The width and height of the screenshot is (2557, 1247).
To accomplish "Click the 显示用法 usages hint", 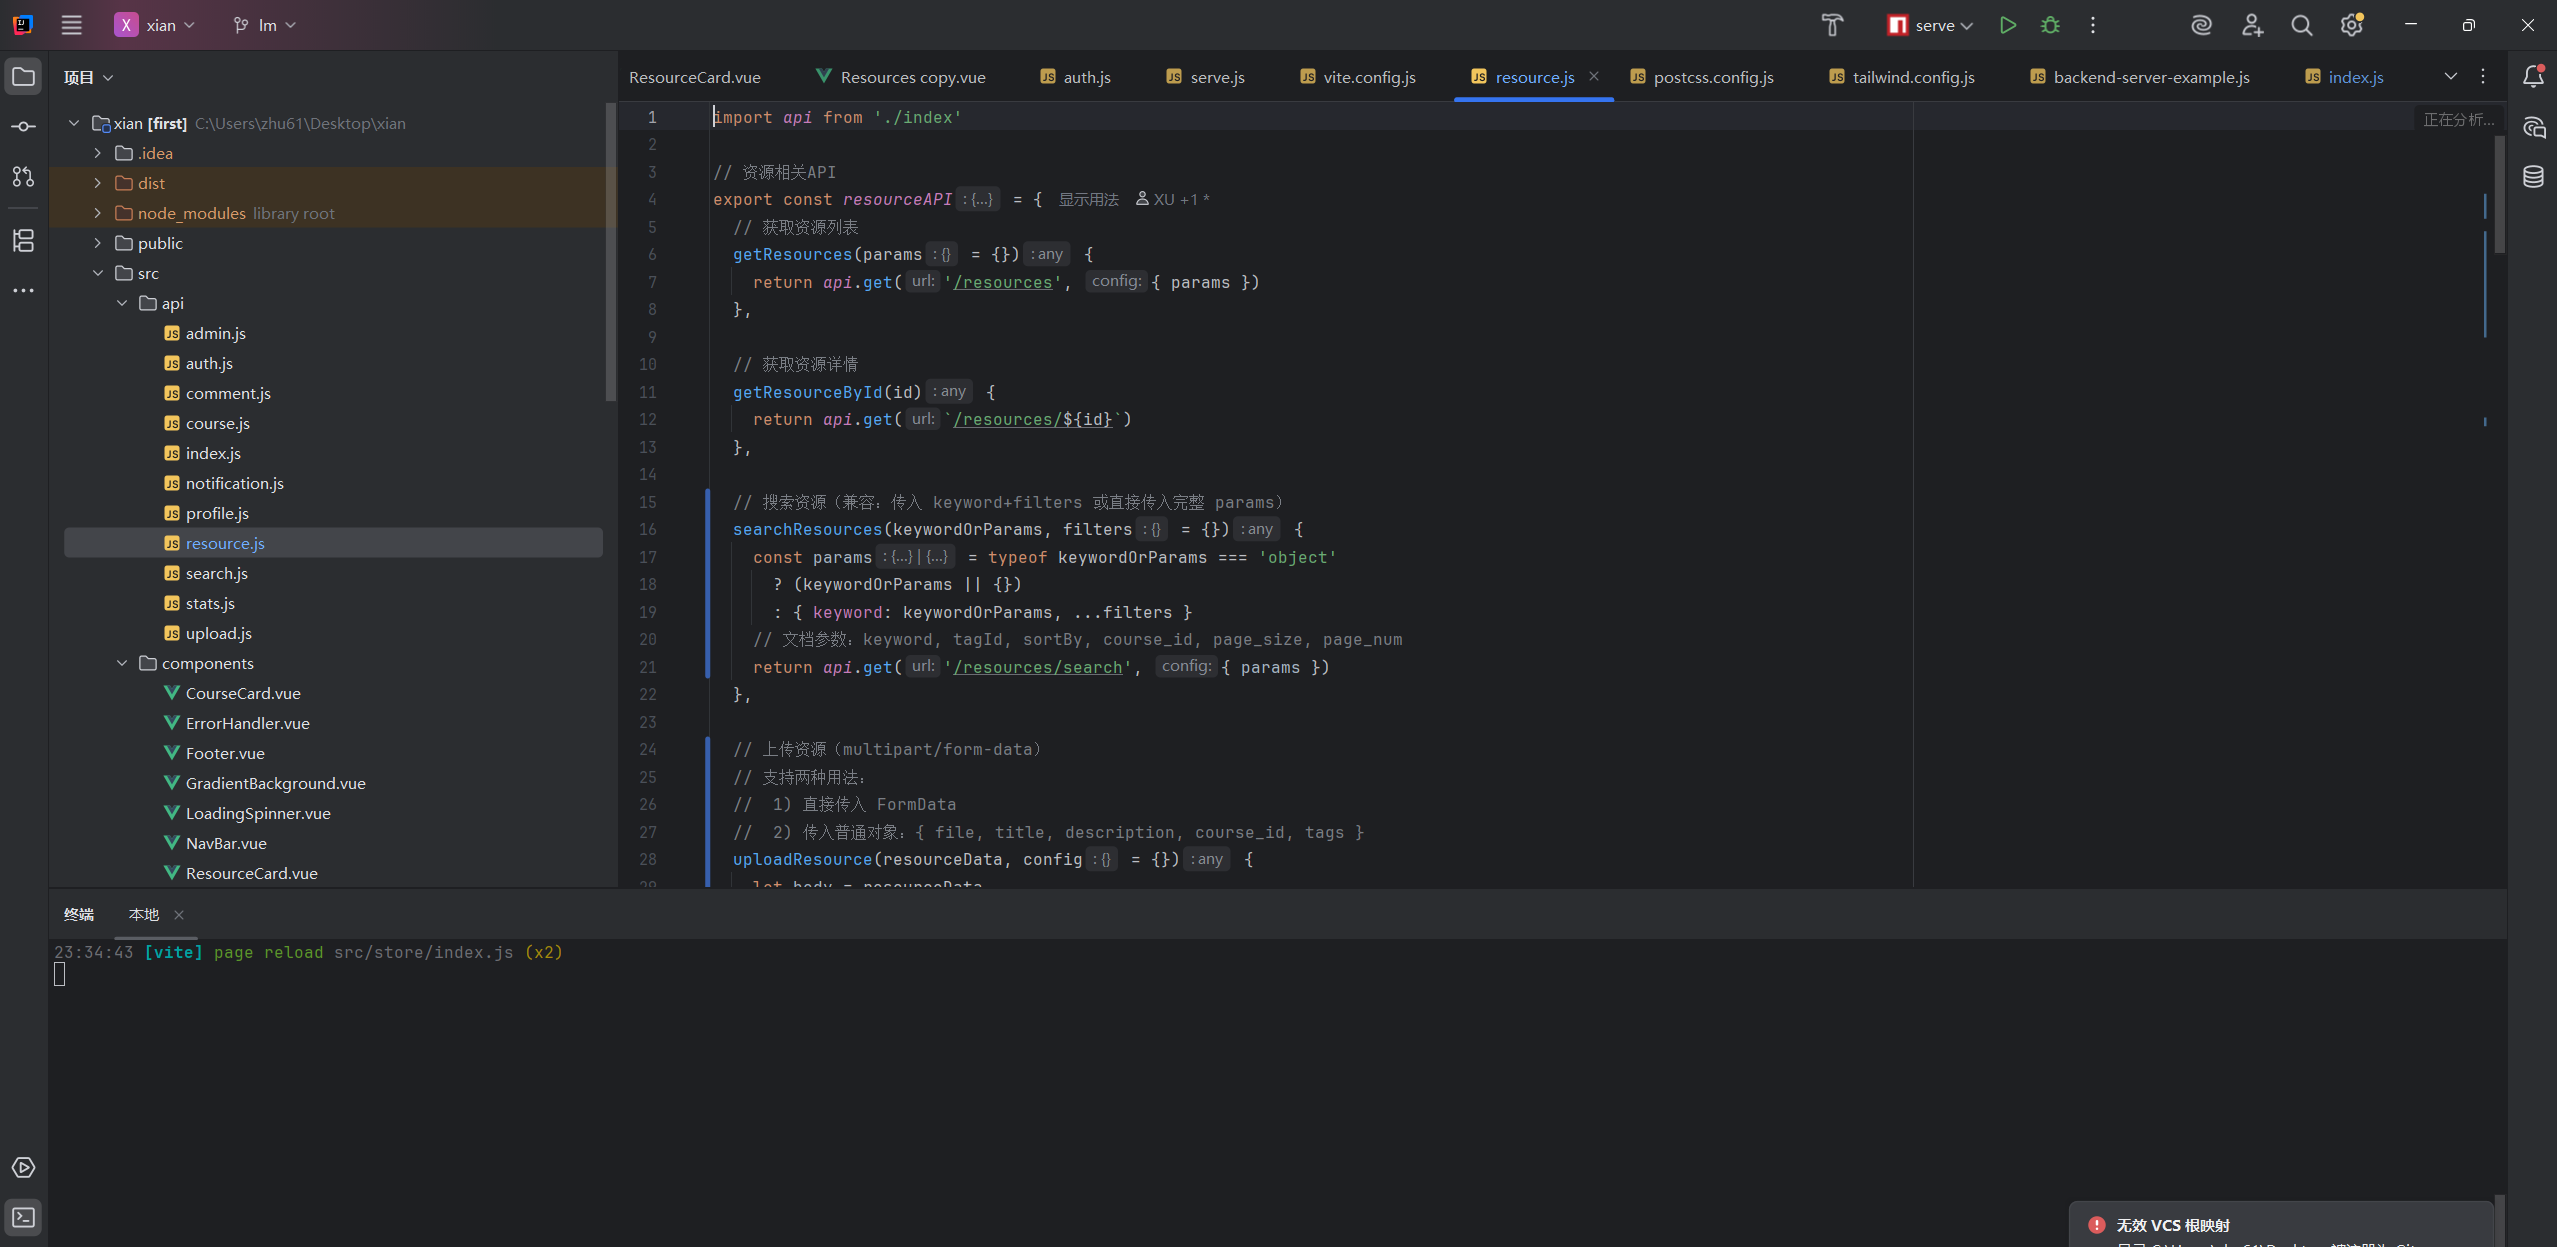I will tap(1088, 199).
